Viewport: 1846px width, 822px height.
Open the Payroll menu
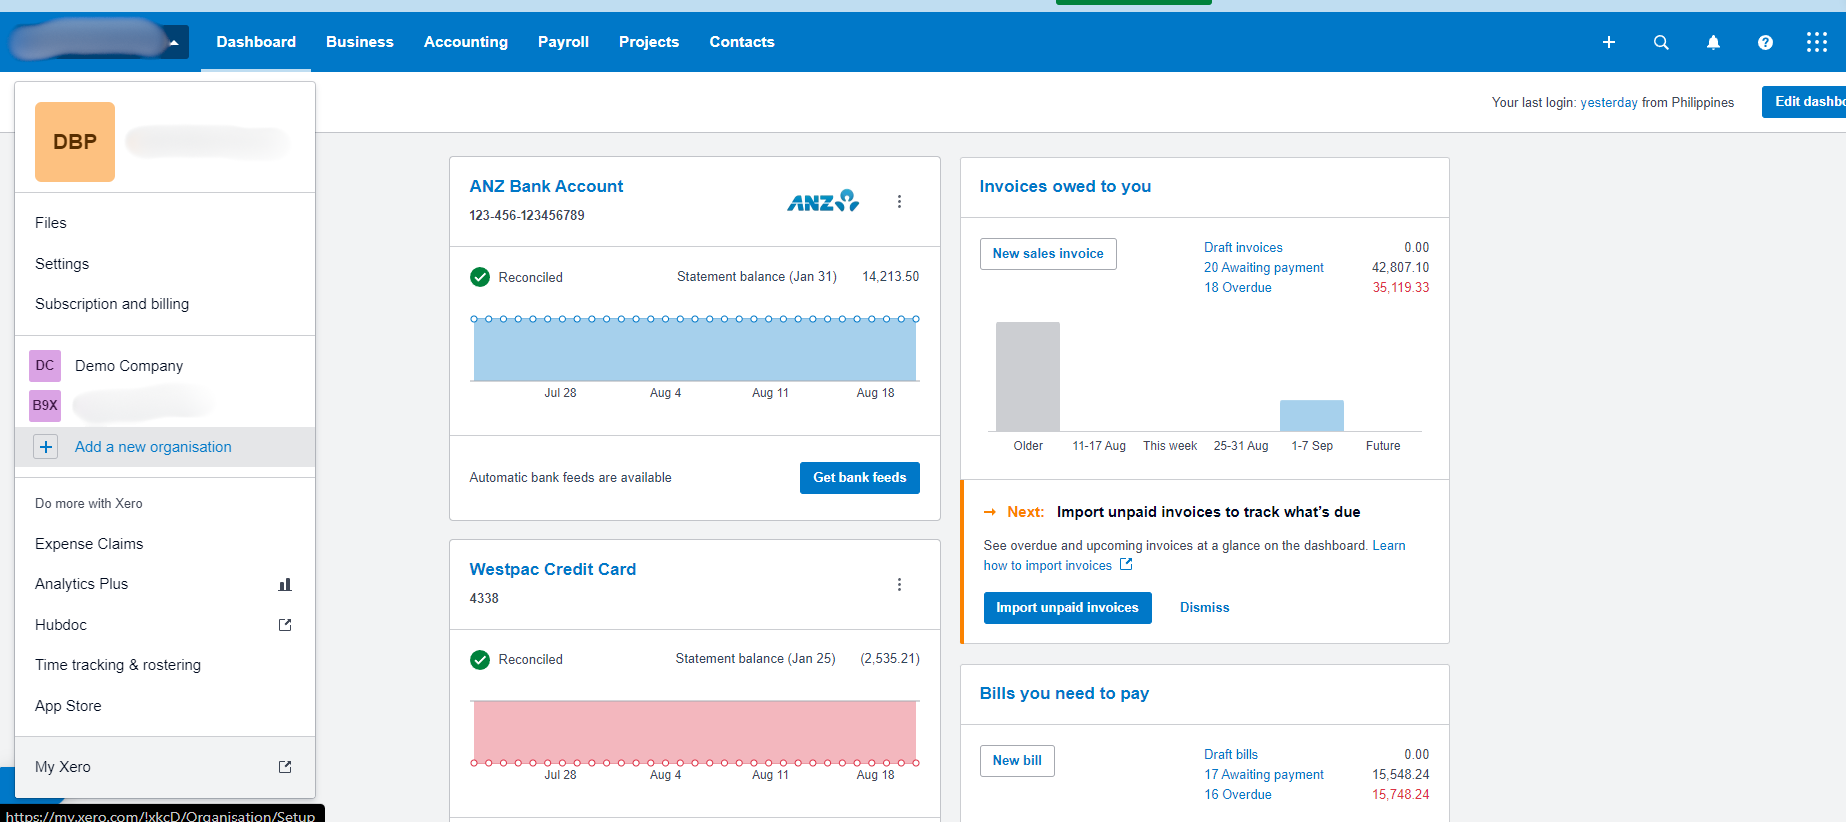(x=563, y=42)
